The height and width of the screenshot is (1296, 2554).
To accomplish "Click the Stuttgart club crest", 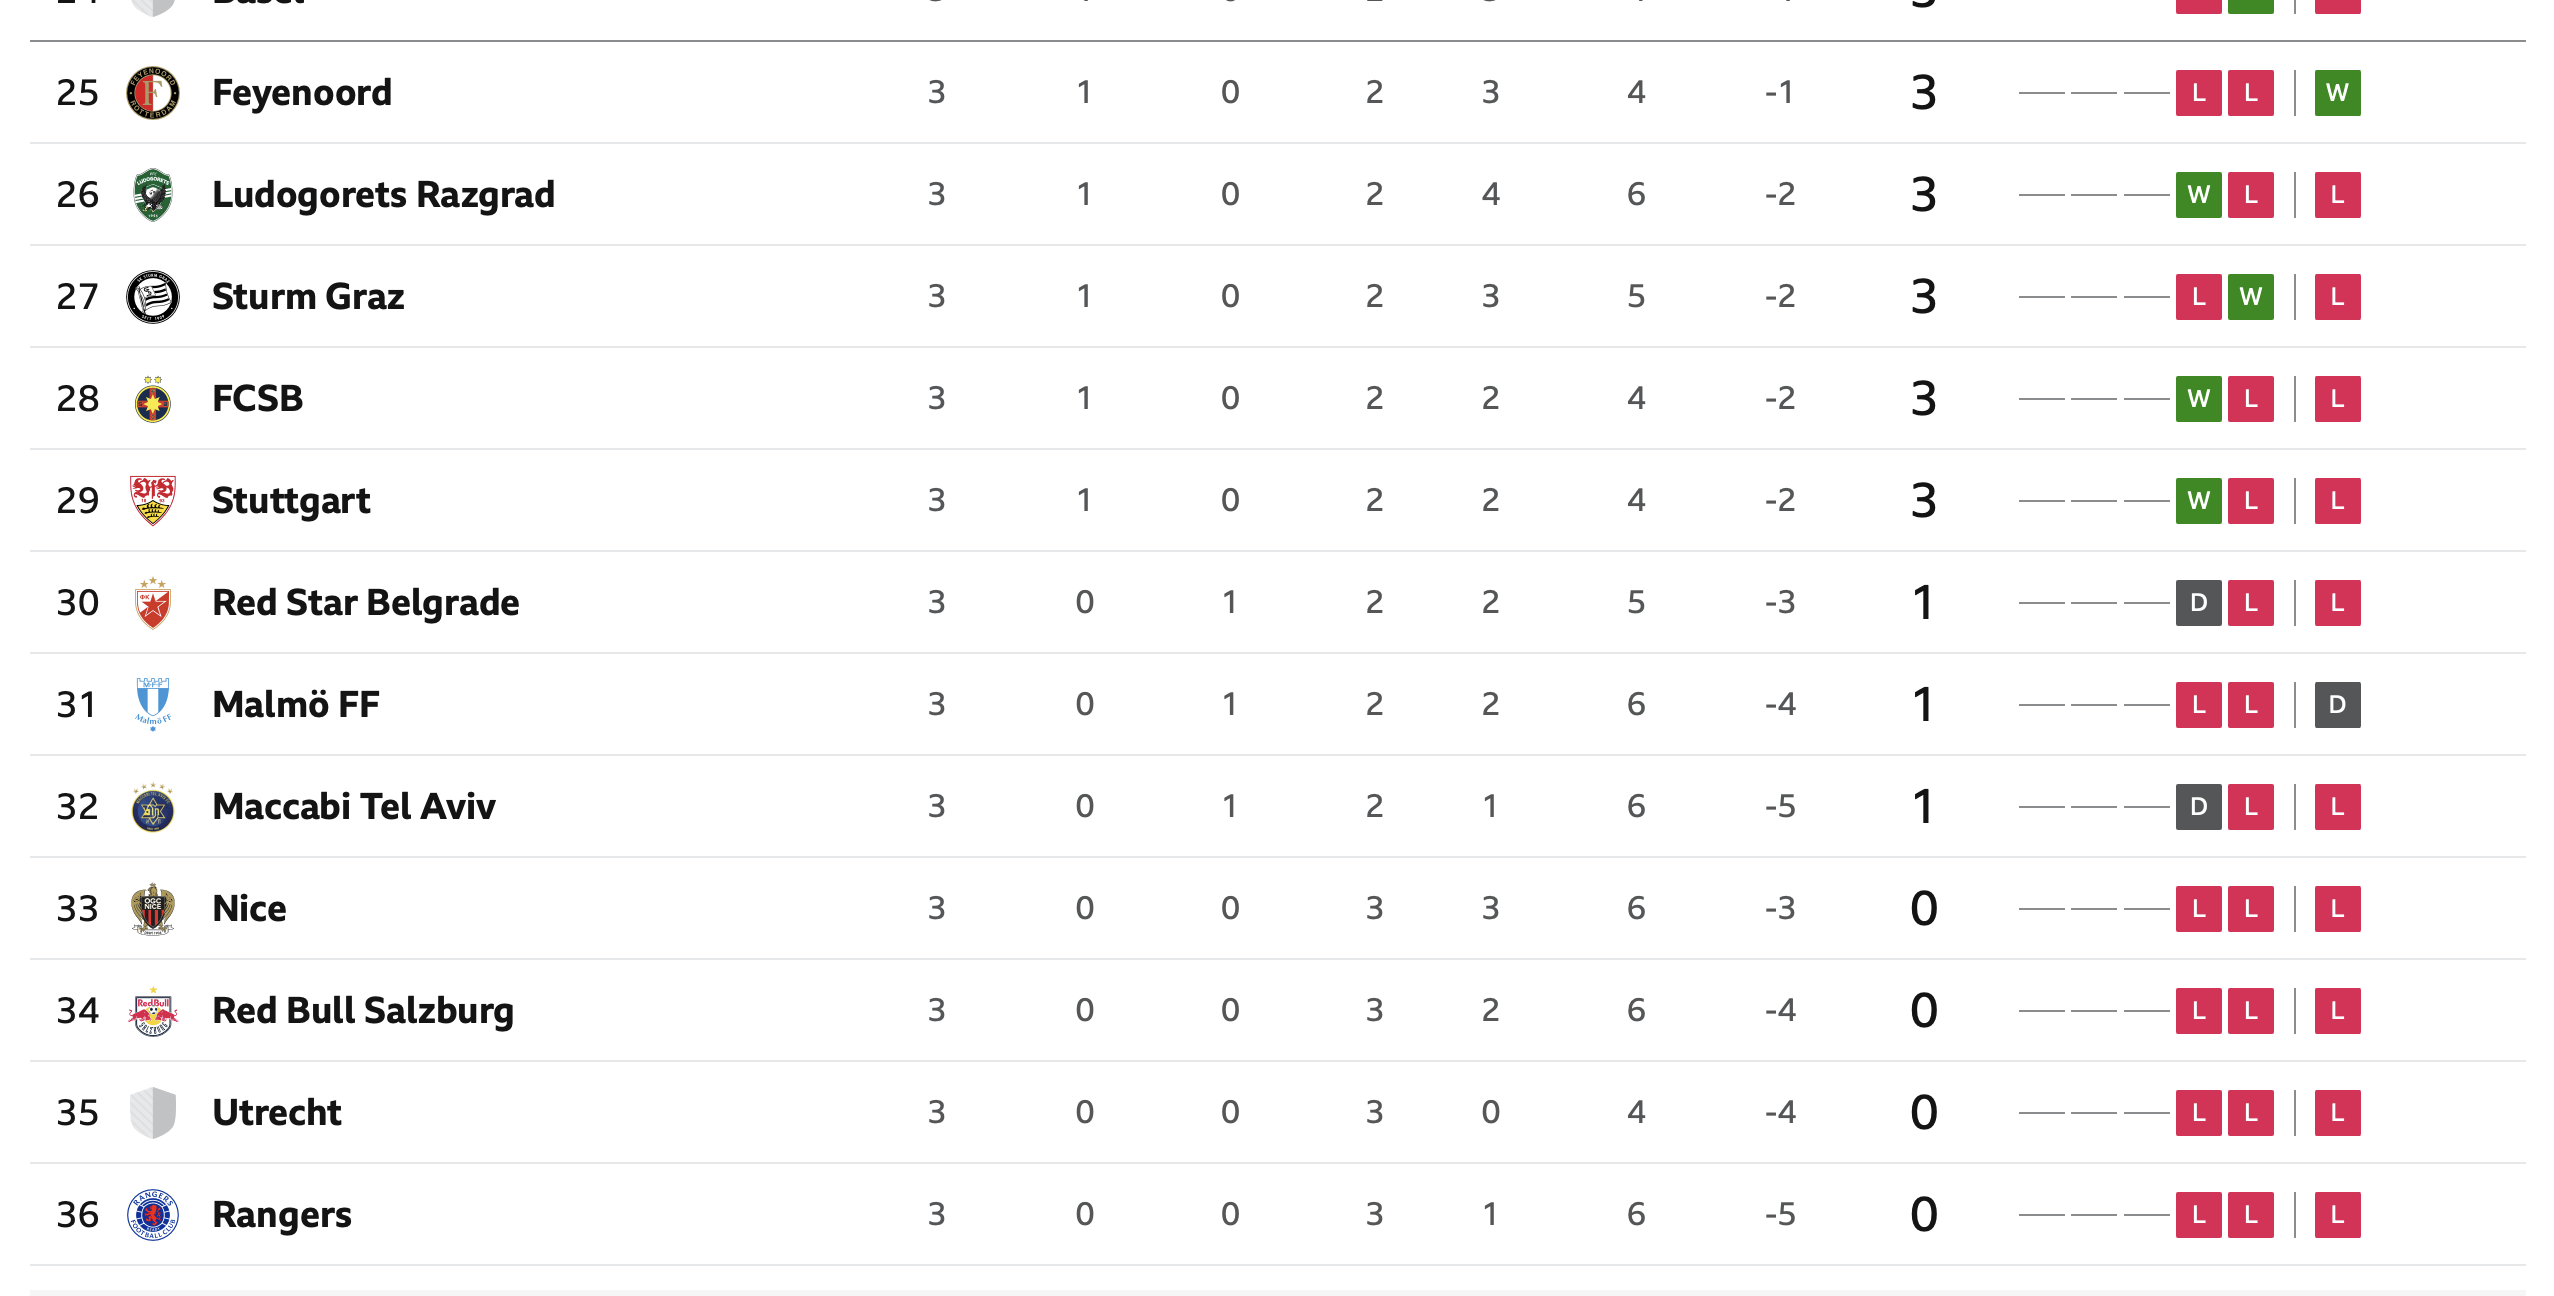I will tap(152, 501).
